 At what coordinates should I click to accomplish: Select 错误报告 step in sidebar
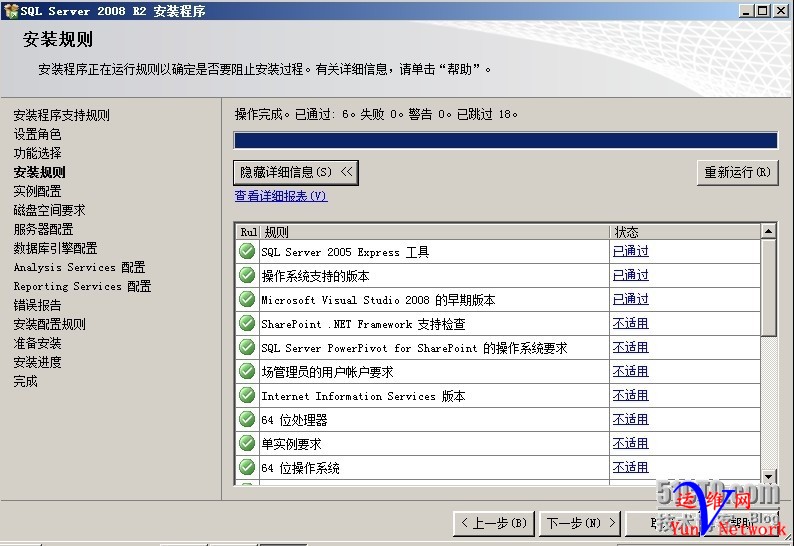tap(37, 305)
